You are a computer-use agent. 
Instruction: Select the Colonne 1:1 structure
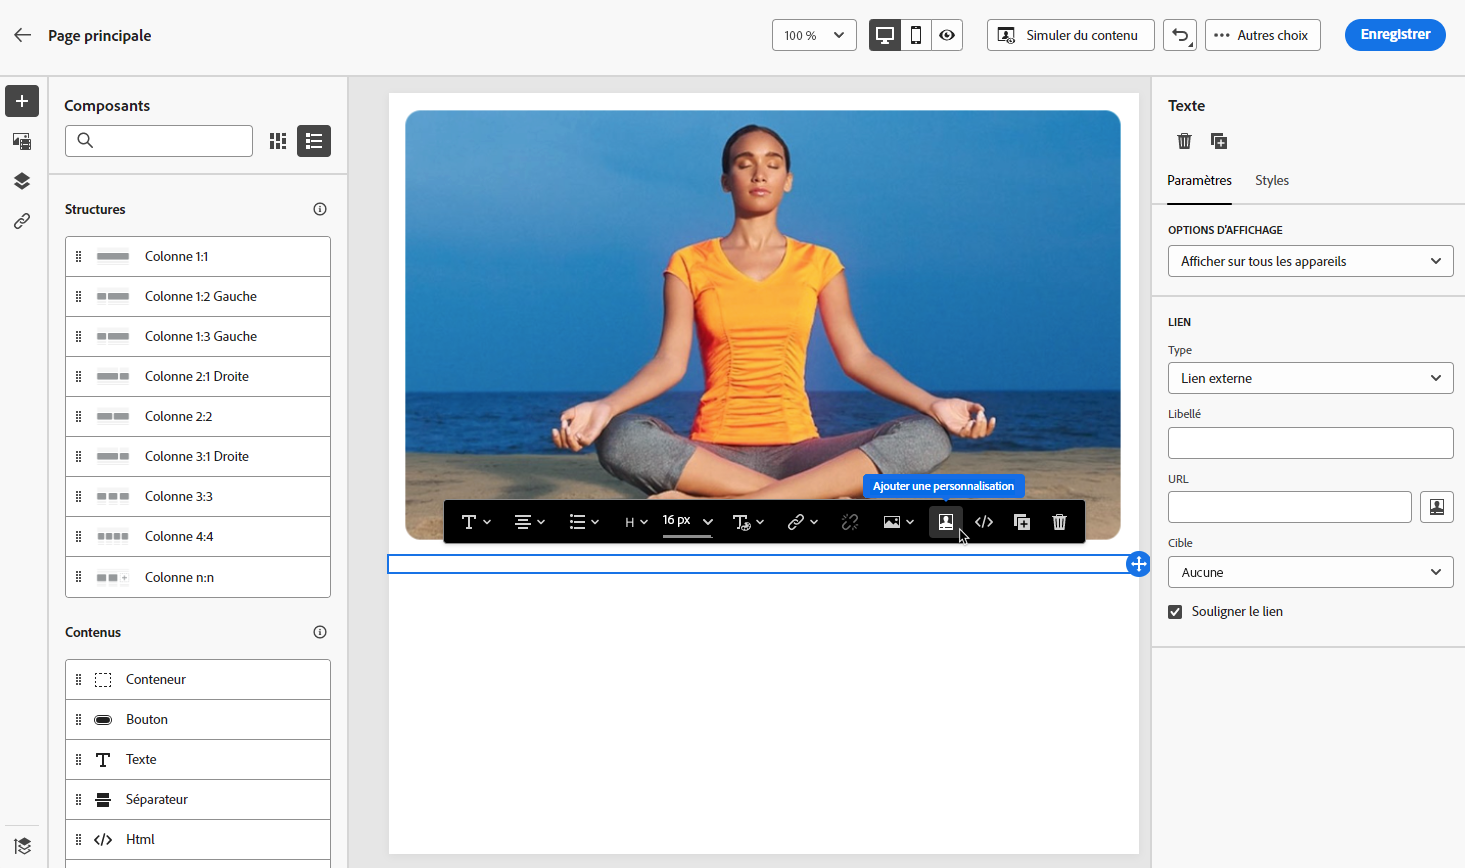pyautogui.click(x=198, y=257)
